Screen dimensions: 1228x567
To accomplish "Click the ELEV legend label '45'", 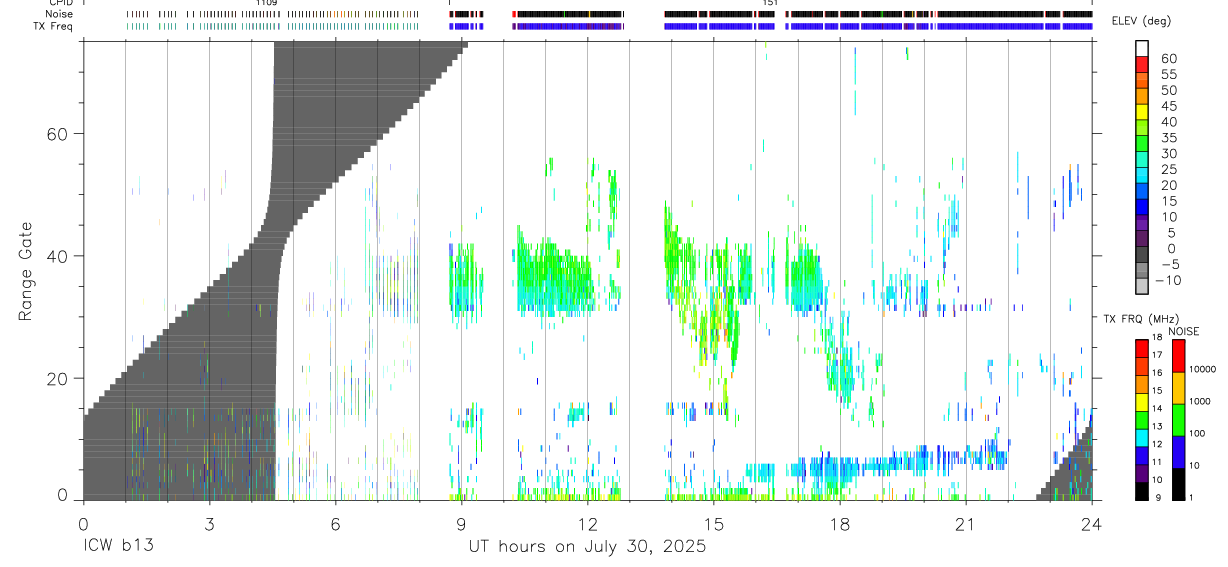I will tap(1168, 106).
